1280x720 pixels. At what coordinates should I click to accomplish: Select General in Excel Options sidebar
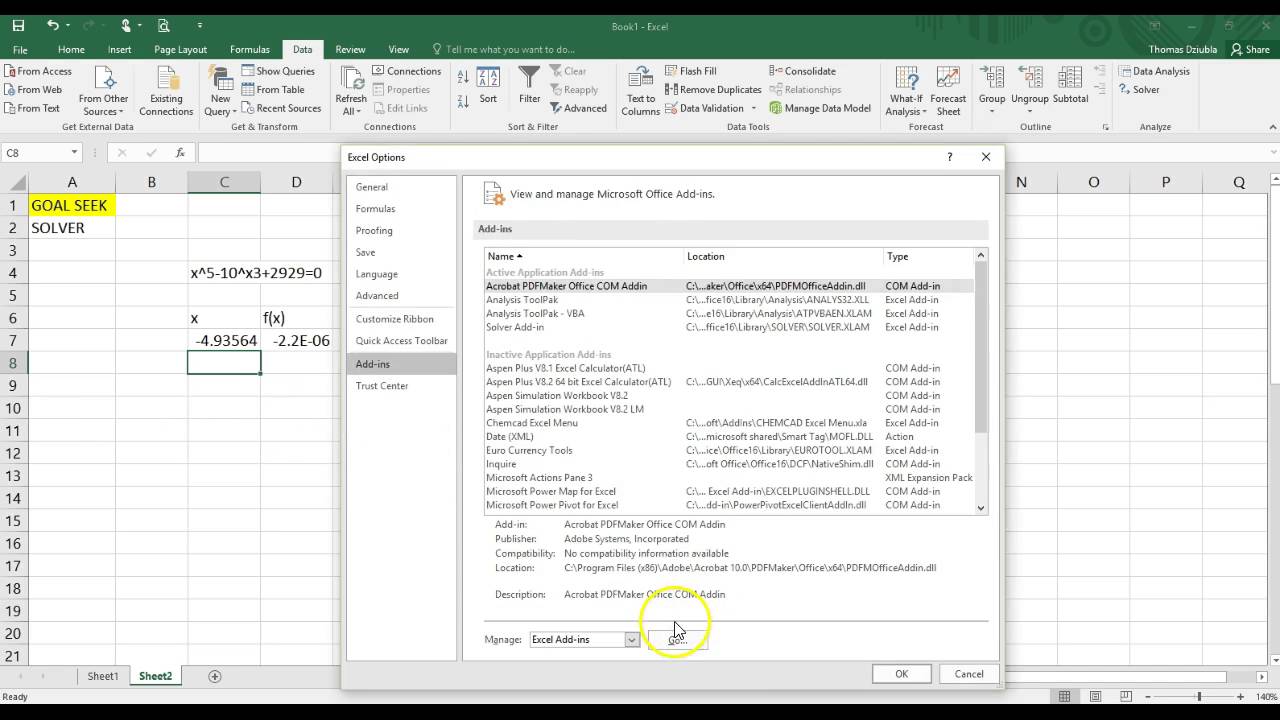point(401,187)
